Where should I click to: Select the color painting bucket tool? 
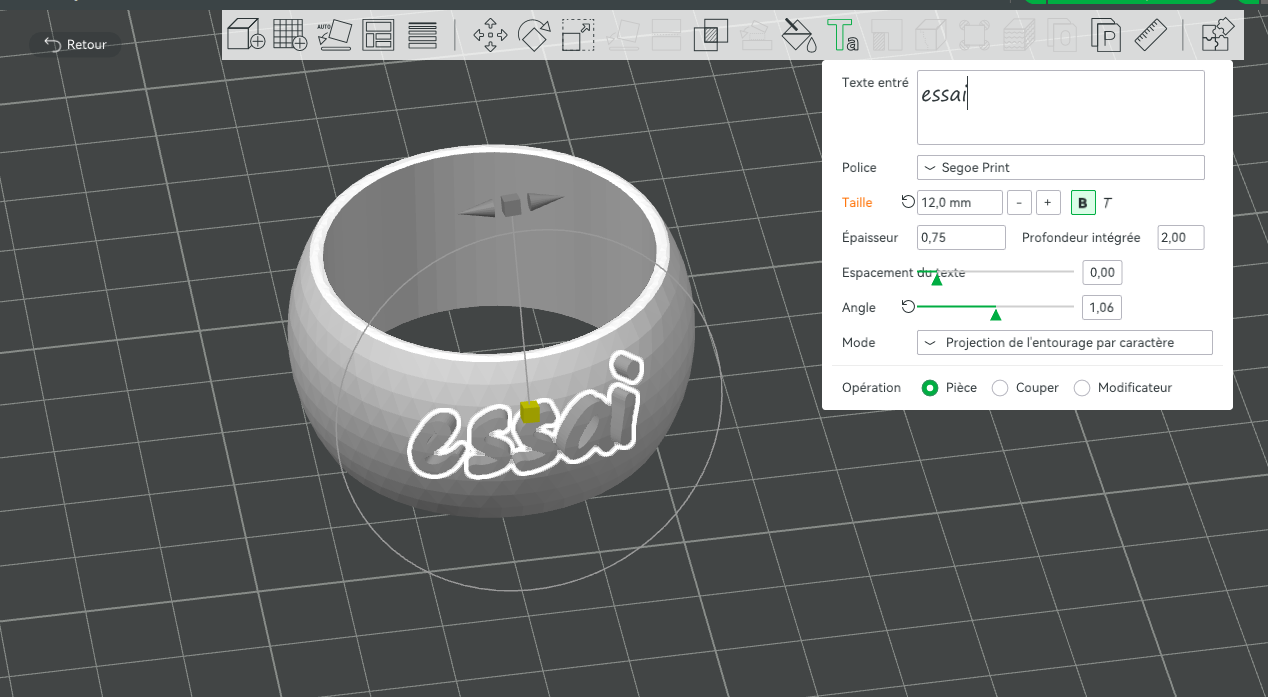(x=799, y=35)
